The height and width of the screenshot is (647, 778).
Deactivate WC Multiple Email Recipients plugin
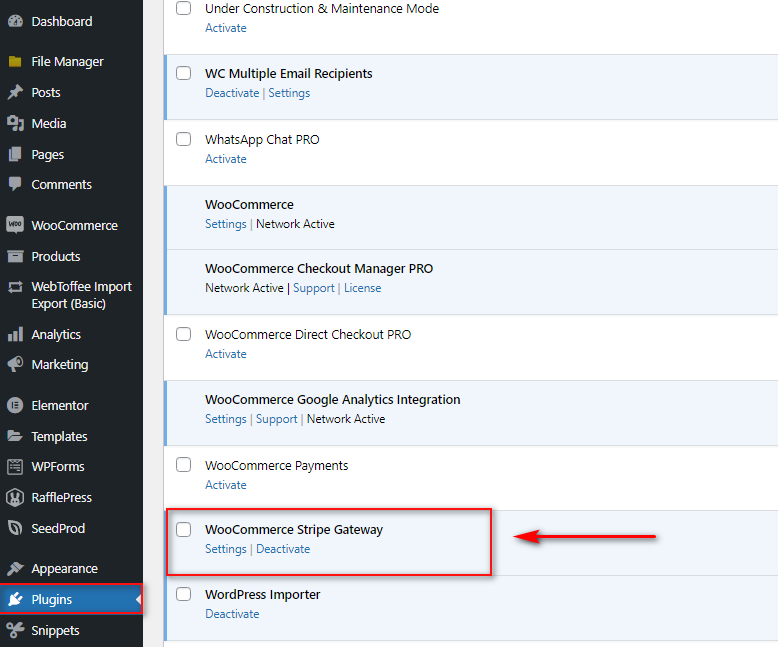[232, 93]
